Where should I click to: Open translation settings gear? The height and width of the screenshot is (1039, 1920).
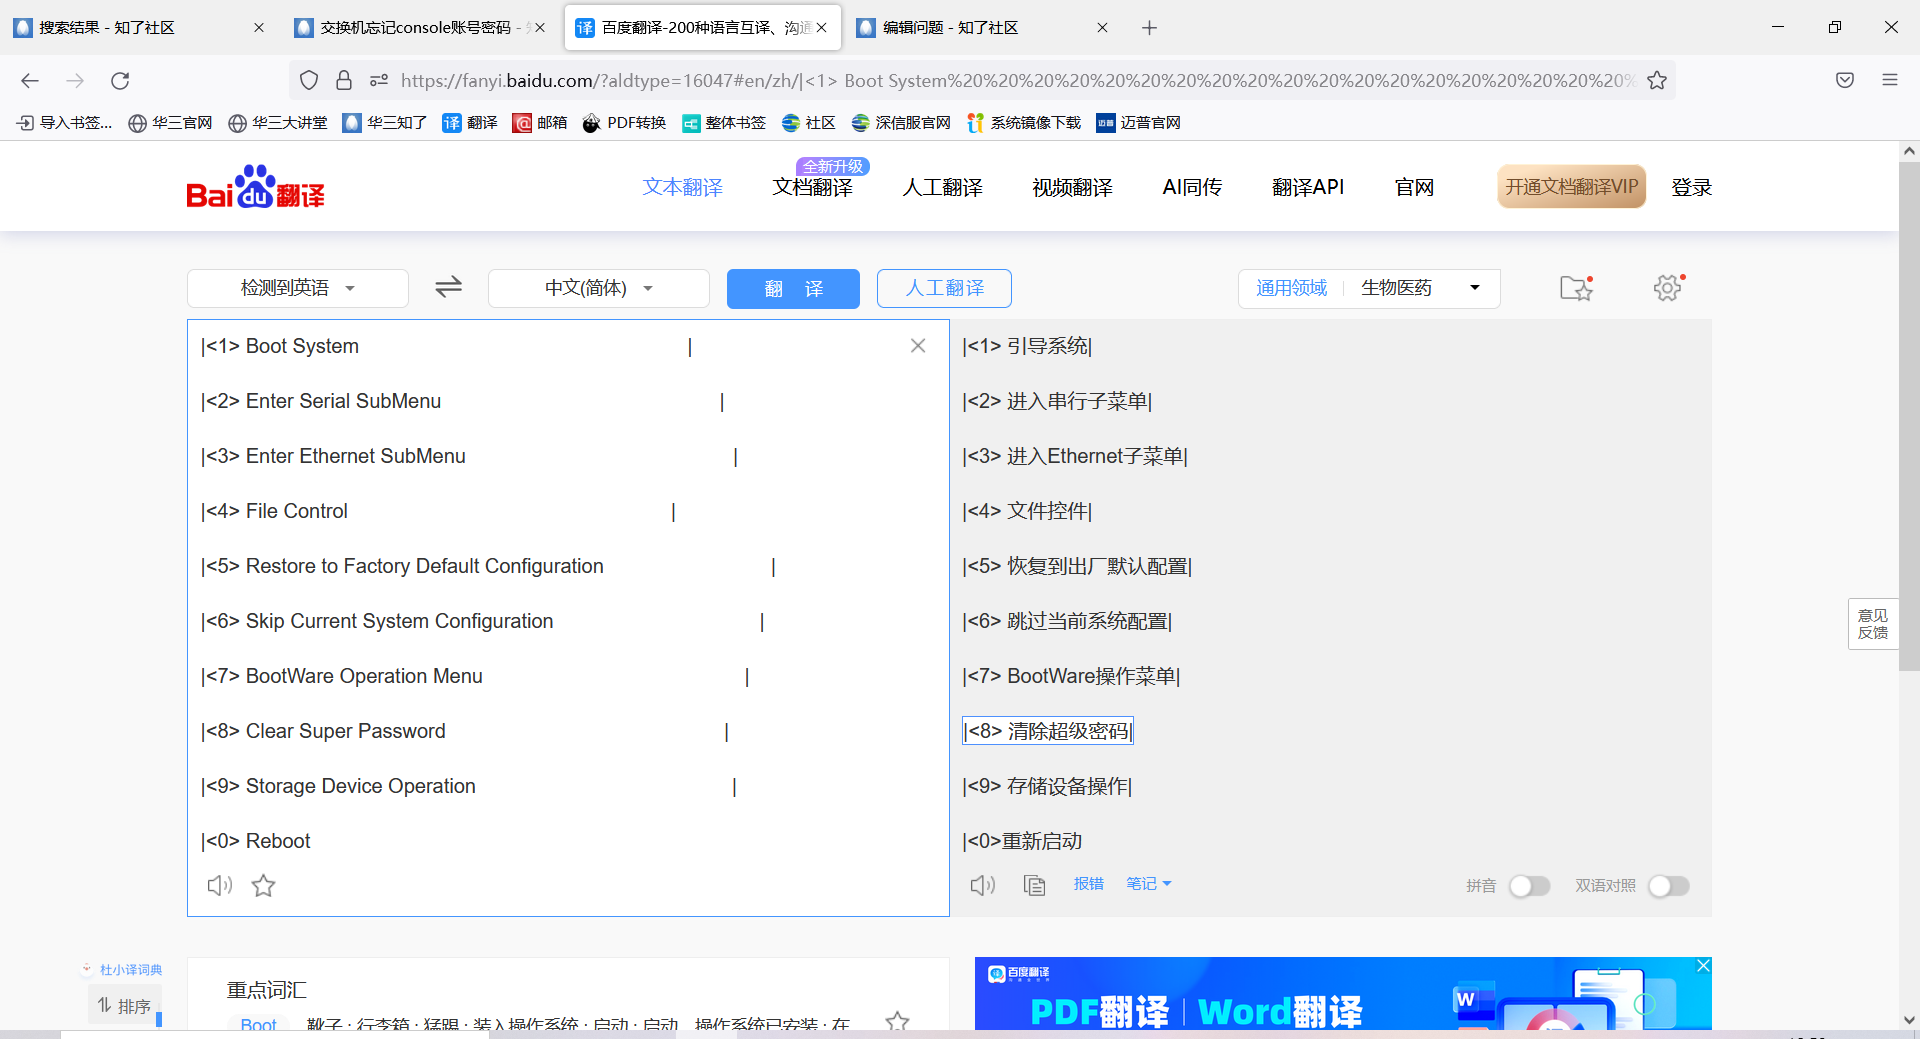(x=1668, y=288)
